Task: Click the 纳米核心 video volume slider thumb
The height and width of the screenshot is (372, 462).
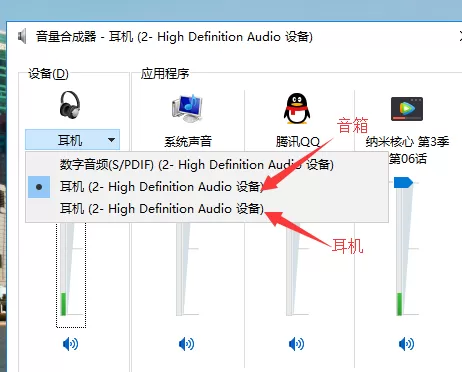Action: pos(403,183)
